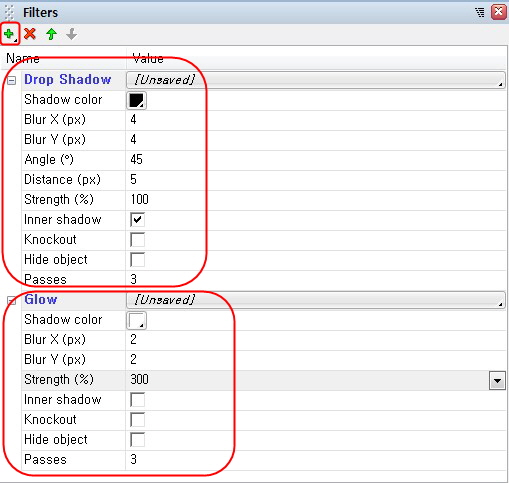Check Inner shadow under Glow

(137, 400)
